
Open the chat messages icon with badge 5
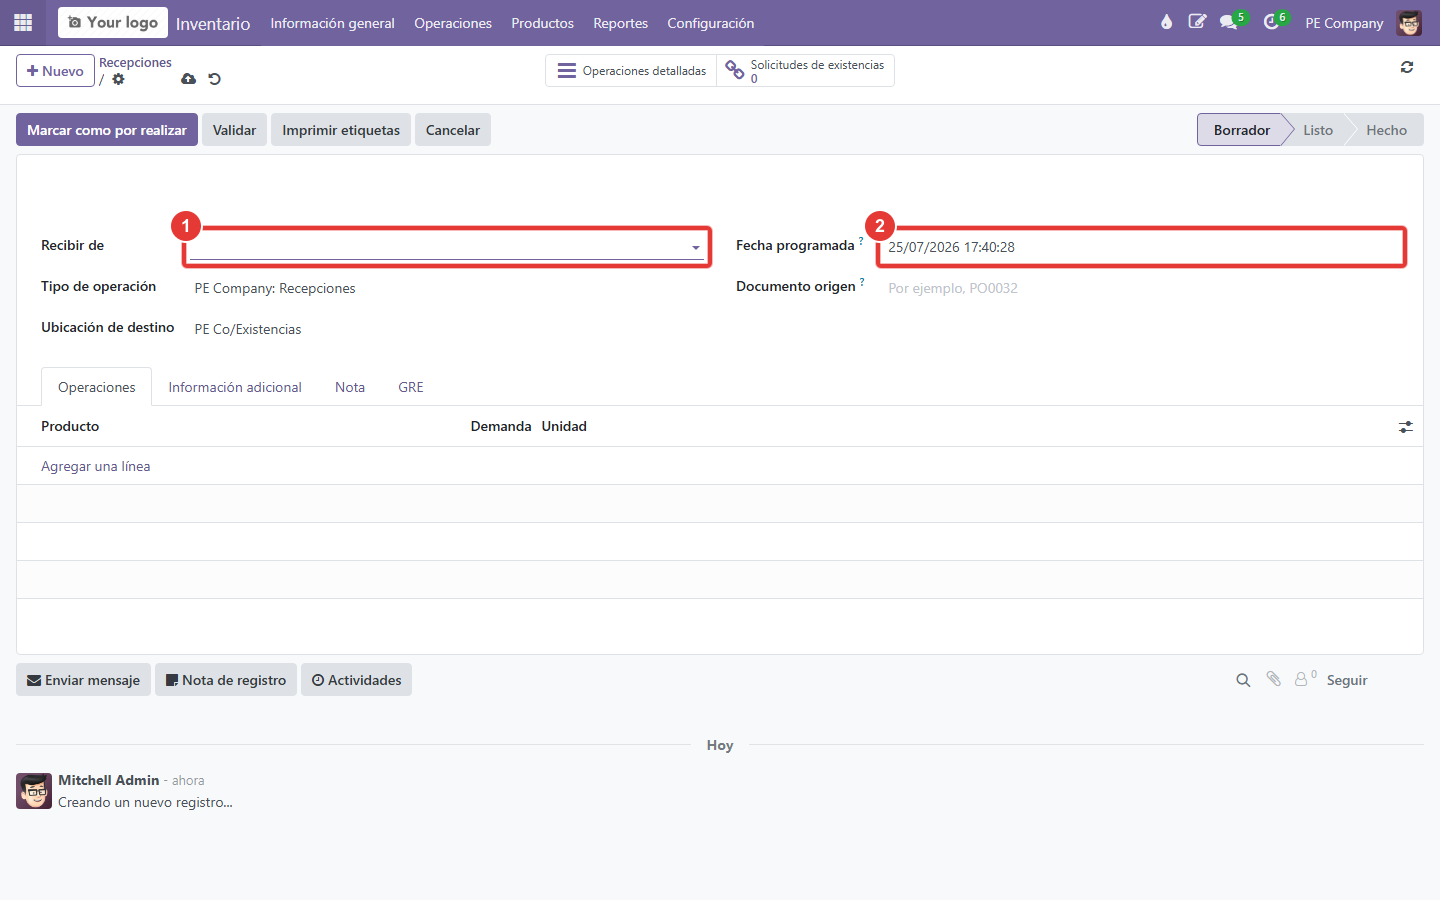[1229, 22]
